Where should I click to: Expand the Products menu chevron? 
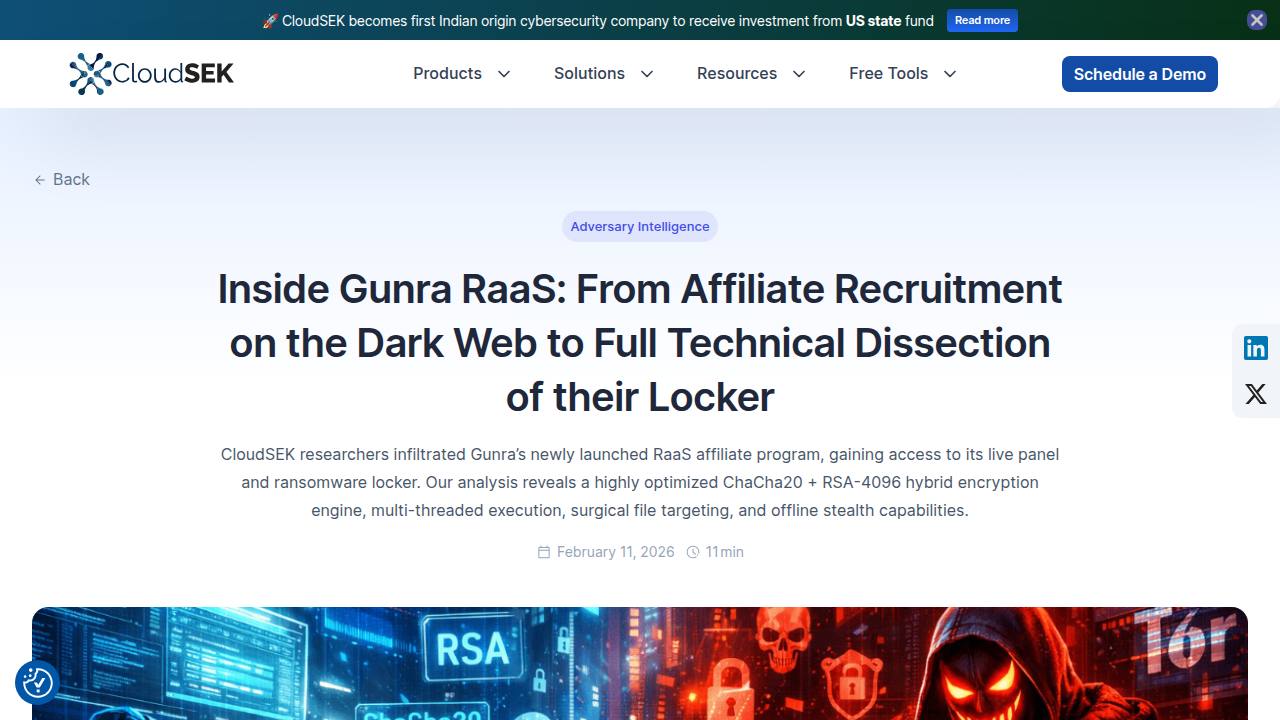[x=504, y=74]
